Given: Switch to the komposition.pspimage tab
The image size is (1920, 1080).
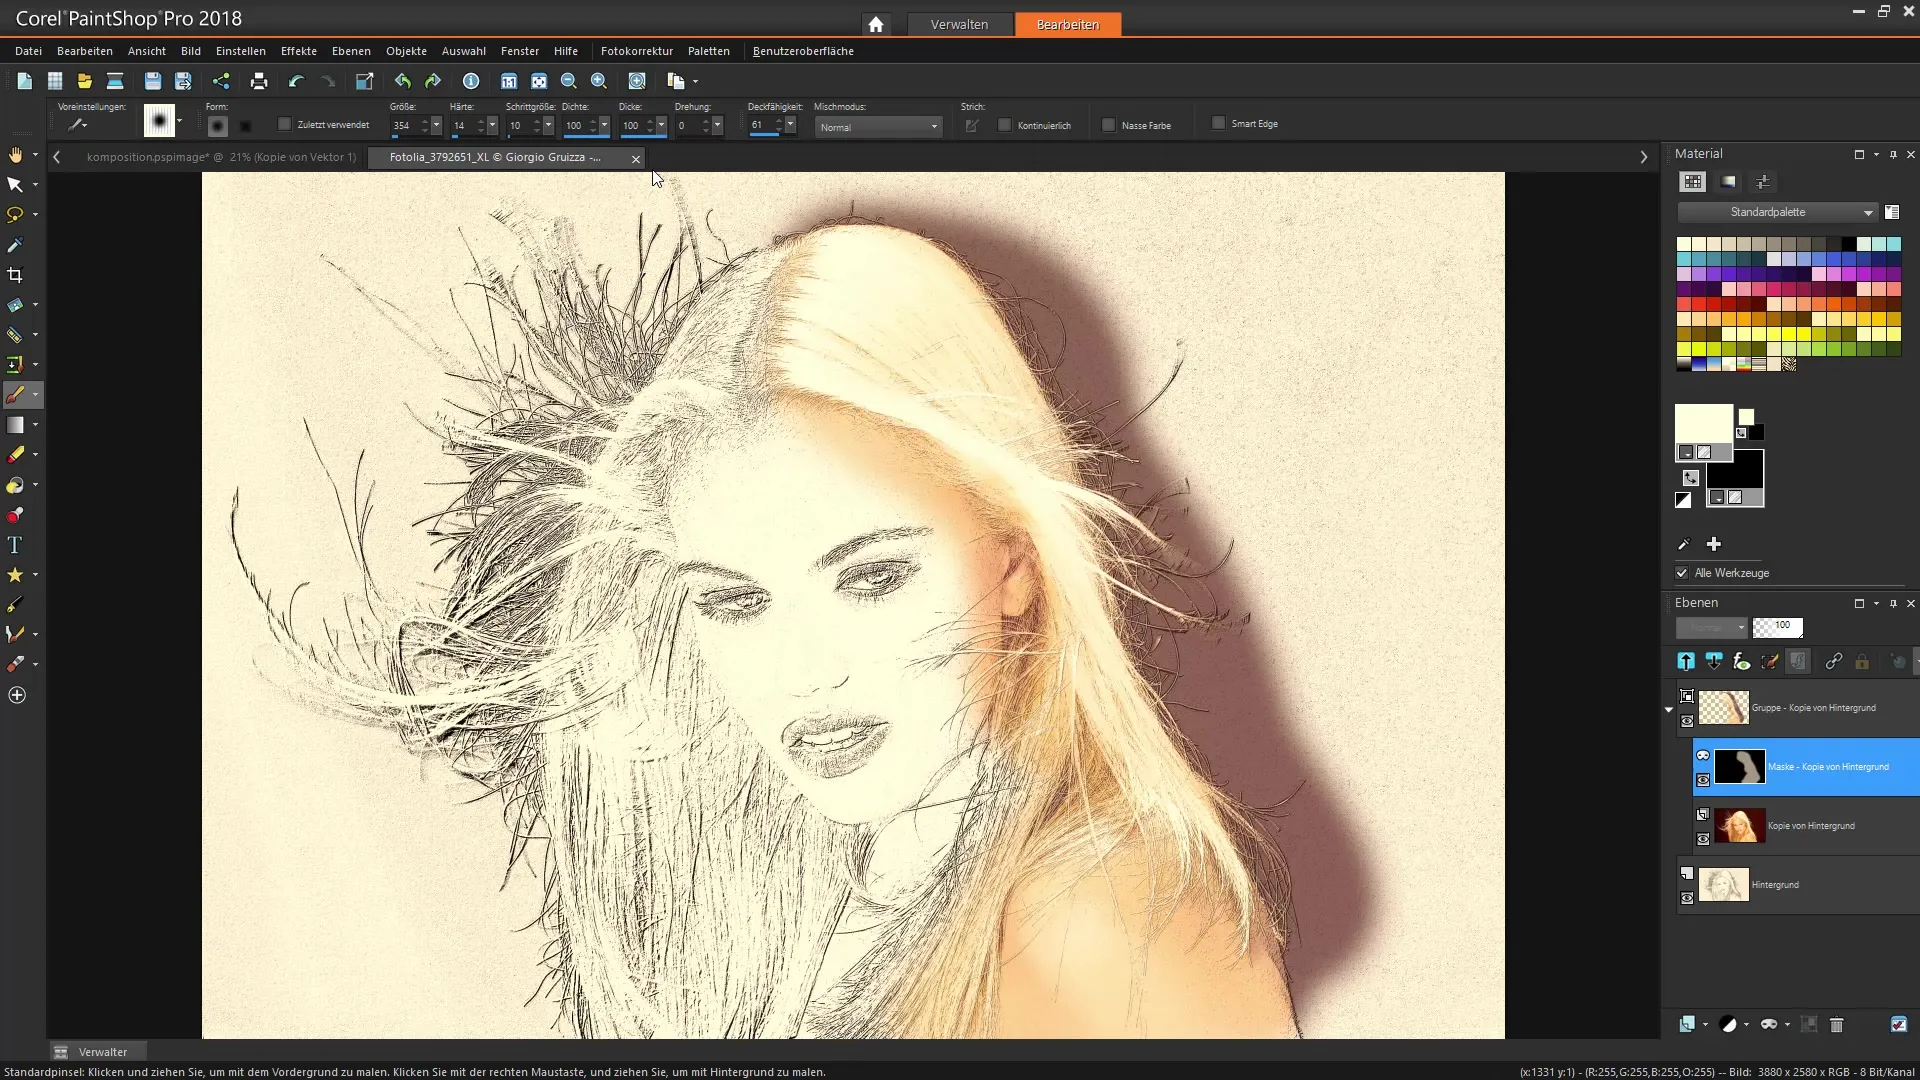Looking at the screenshot, I should coord(221,157).
